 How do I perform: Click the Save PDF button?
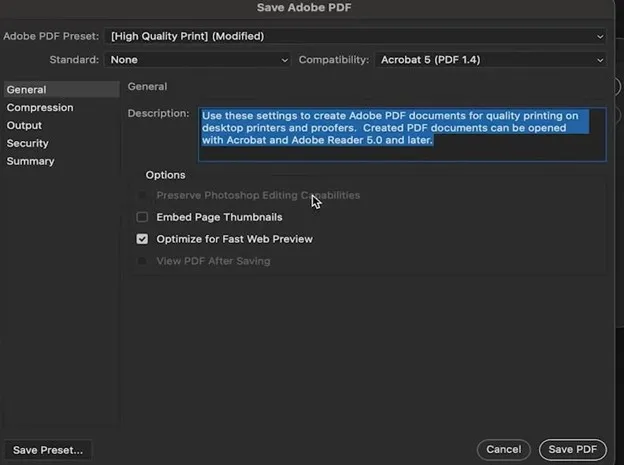click(573, 449)
